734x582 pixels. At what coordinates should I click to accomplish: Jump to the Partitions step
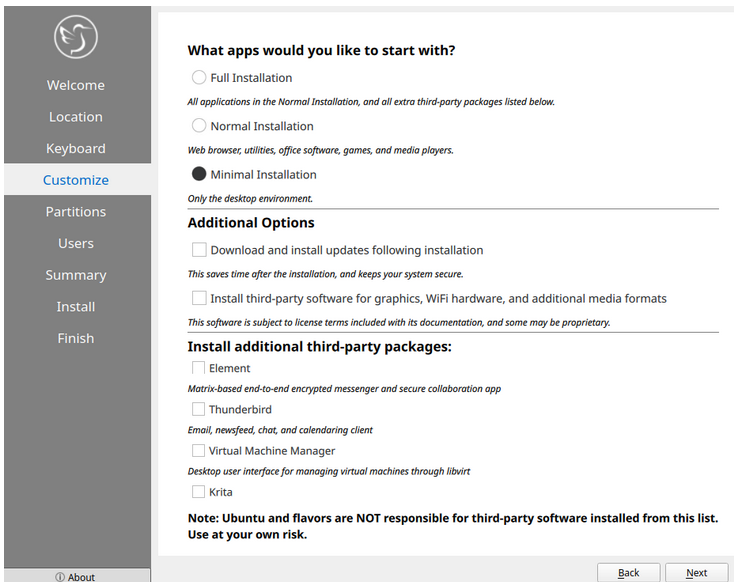click(76, 212)
